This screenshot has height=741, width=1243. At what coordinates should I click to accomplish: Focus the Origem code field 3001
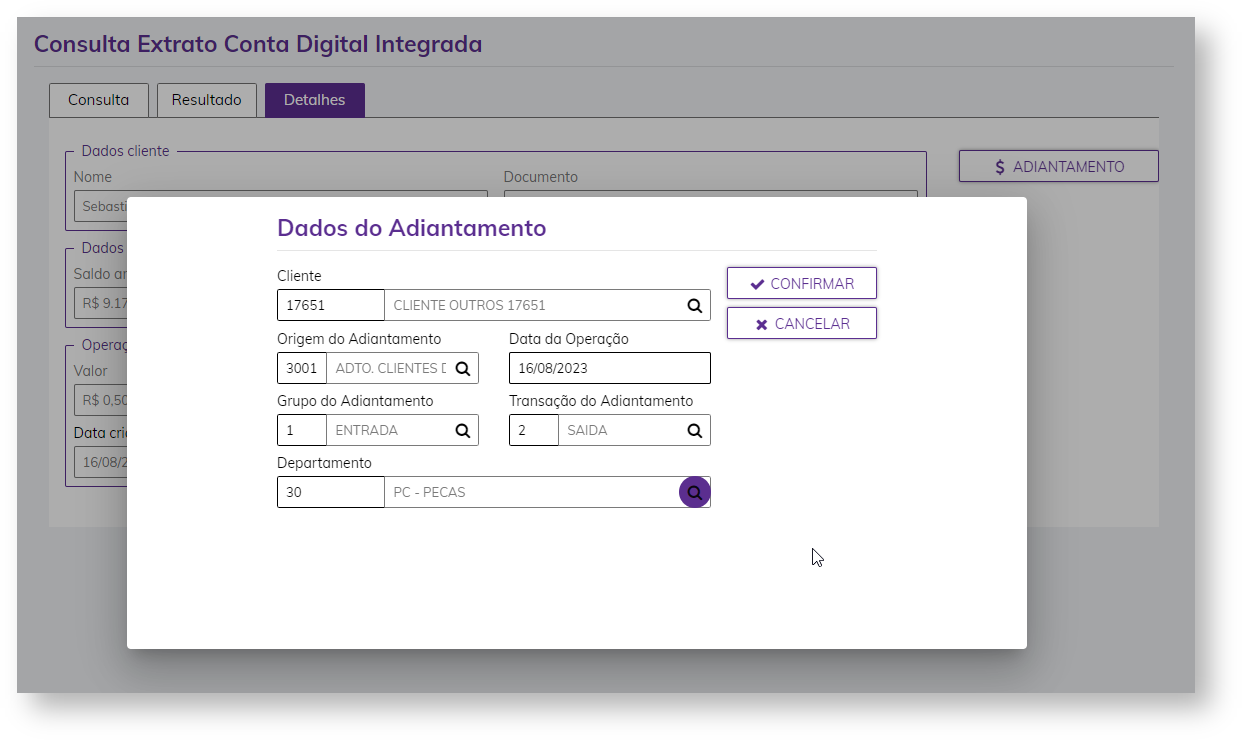tap(302, 368)
